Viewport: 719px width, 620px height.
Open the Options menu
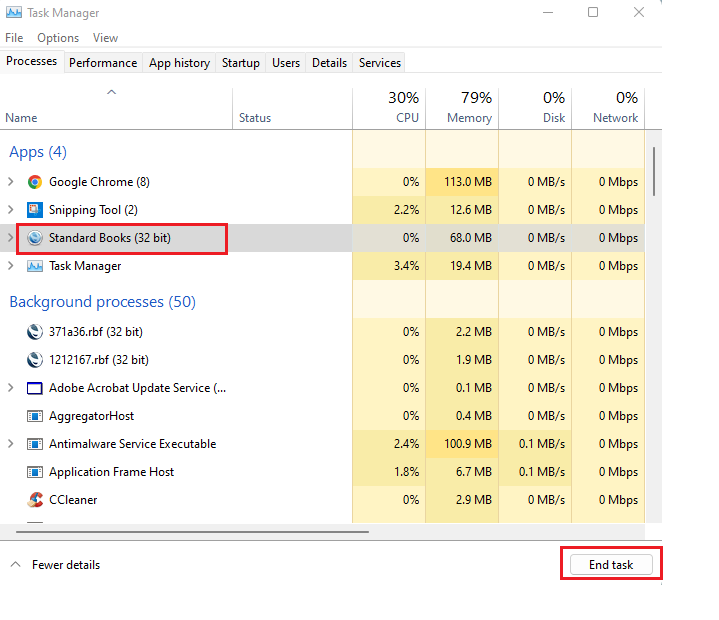pos(58,38)
